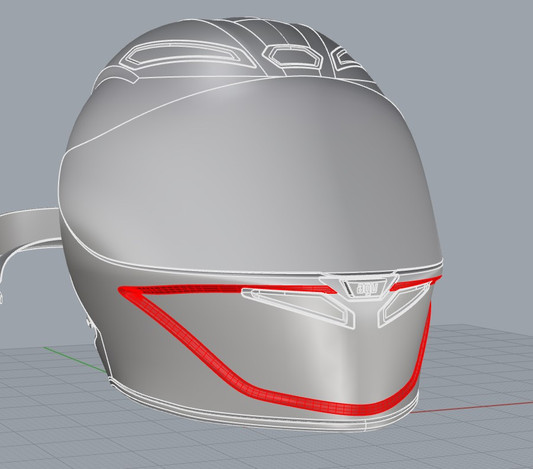Click the AGV logo badge on helmet
The width and height of the screenshot is (533, 469).
click(366, 289)
